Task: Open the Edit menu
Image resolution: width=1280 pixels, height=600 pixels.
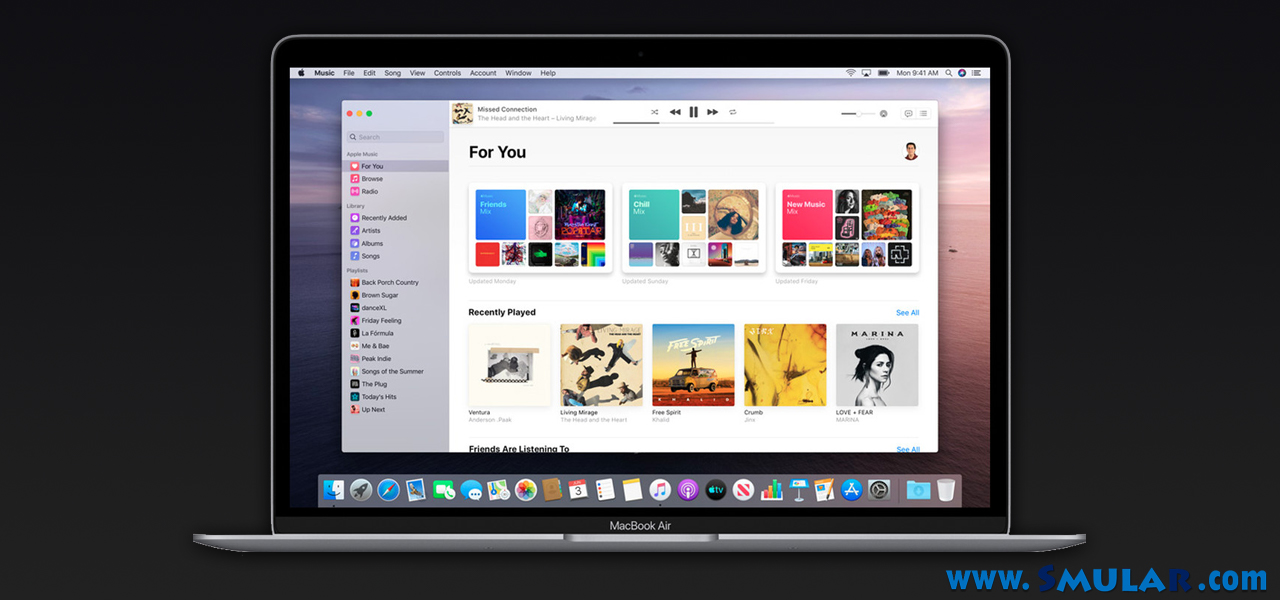Action: click(370, 73)
